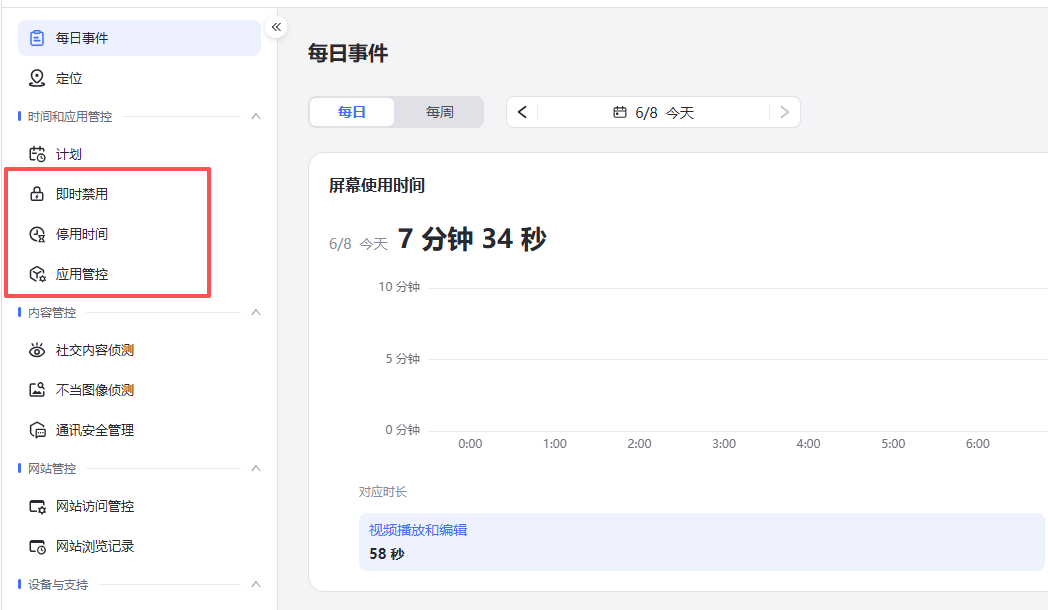Switch to the 每日 tab
The width and height of the screenshot is (1048, 610).
pyautogui.click(x=352, y=112)
